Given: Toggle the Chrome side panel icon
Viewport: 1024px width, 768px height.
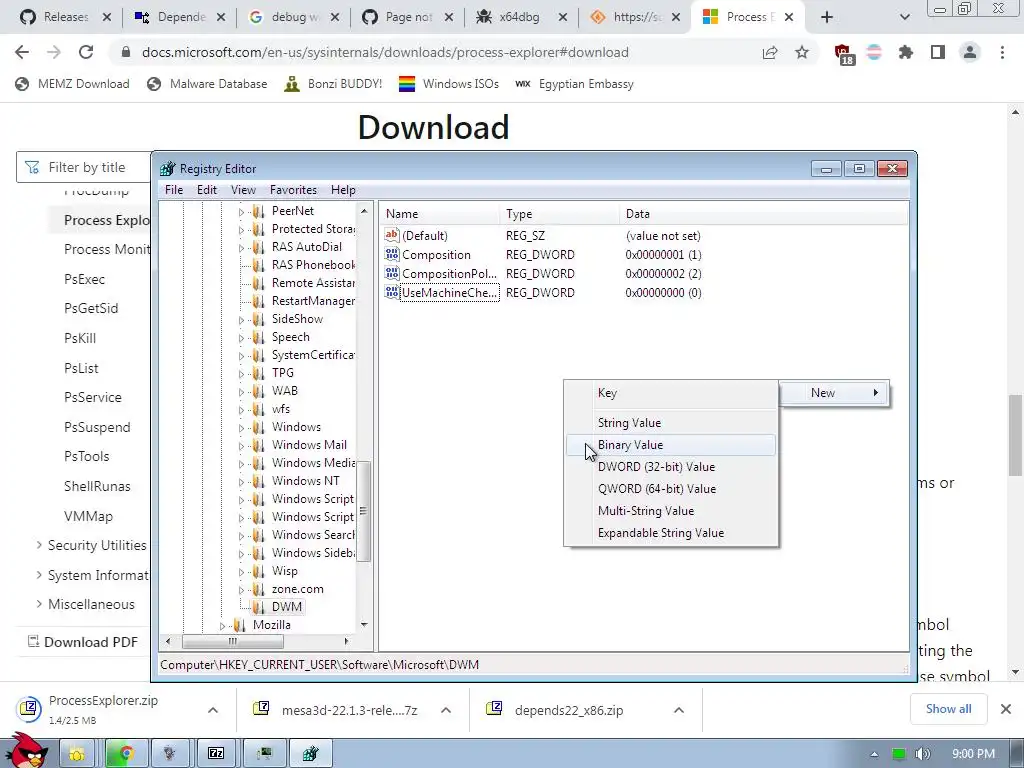Looking at the screenshot, I should click(x=938, y=52).
